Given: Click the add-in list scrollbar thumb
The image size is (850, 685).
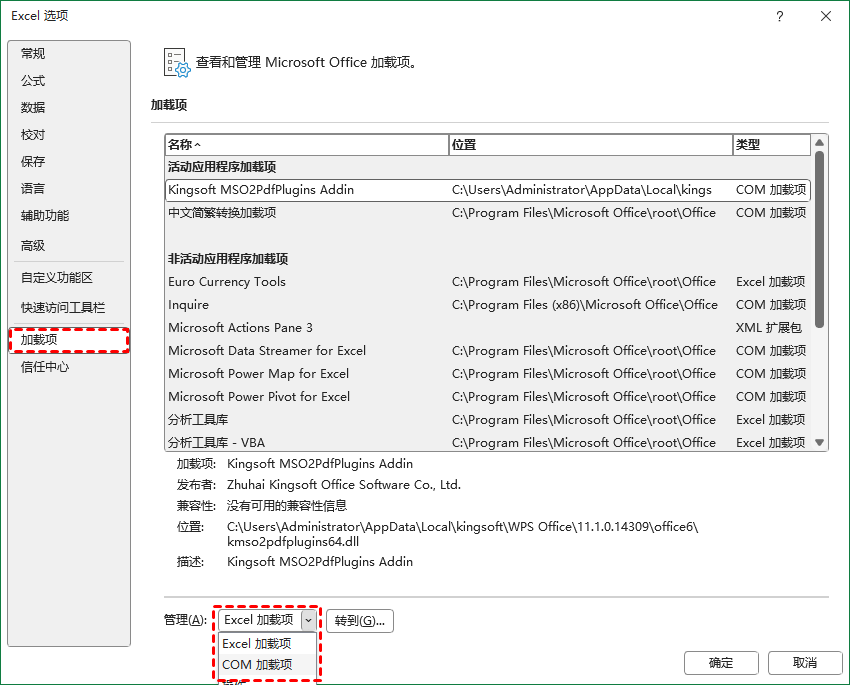Looking at the screenshot, I should pos(819,239).
